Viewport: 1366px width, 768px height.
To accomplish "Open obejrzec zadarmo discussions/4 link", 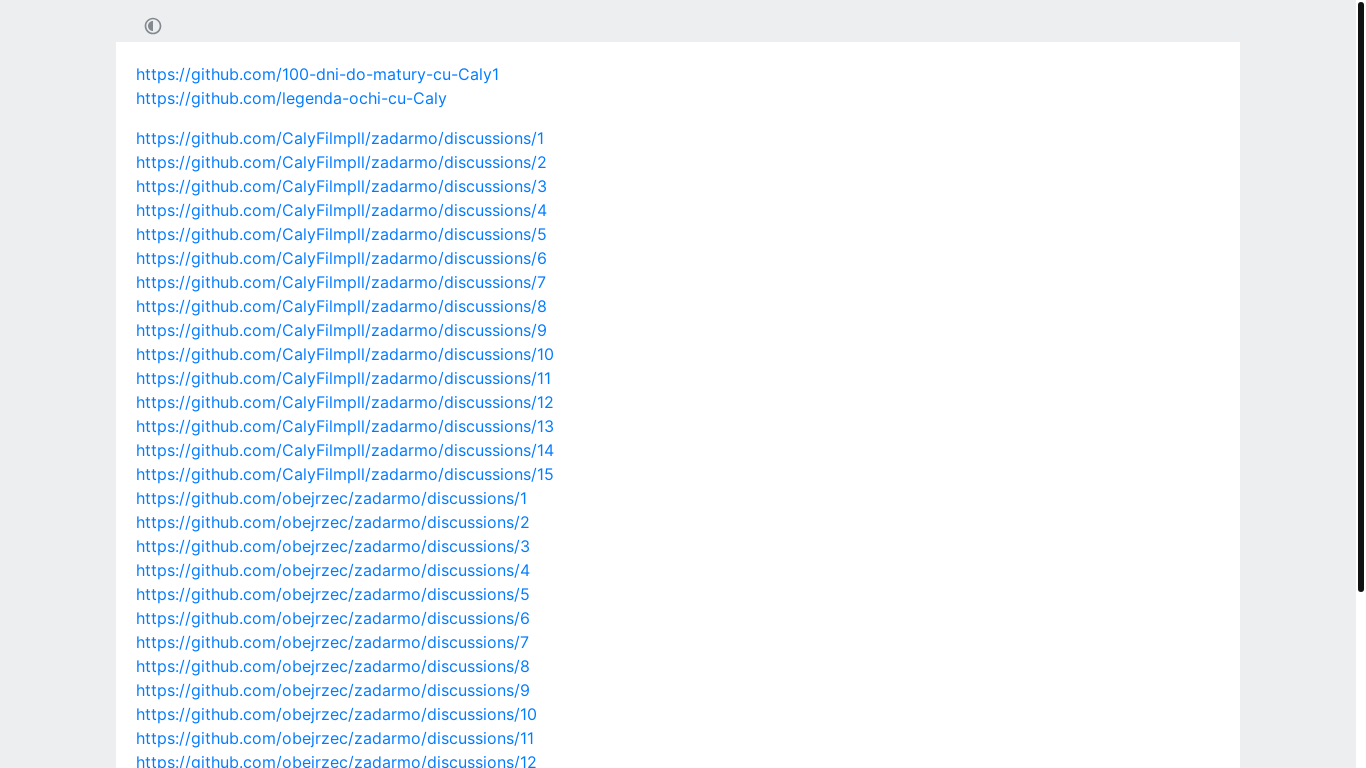I will 333,570.
